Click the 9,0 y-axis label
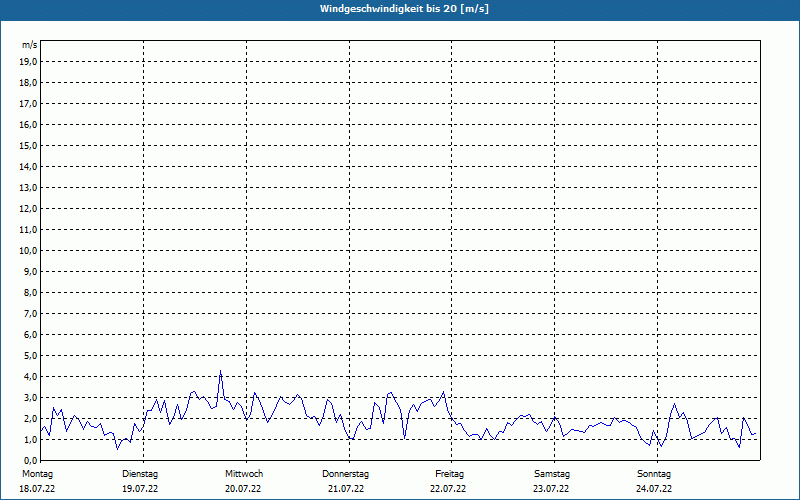 pos(32,271)
